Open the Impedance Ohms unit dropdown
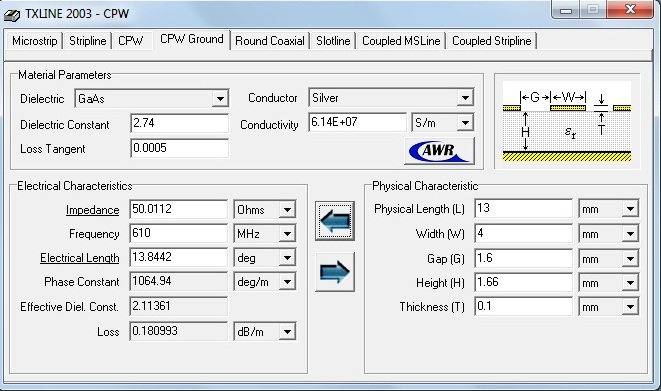The height and width of the screenshot is (391, 661). (265, 209)
